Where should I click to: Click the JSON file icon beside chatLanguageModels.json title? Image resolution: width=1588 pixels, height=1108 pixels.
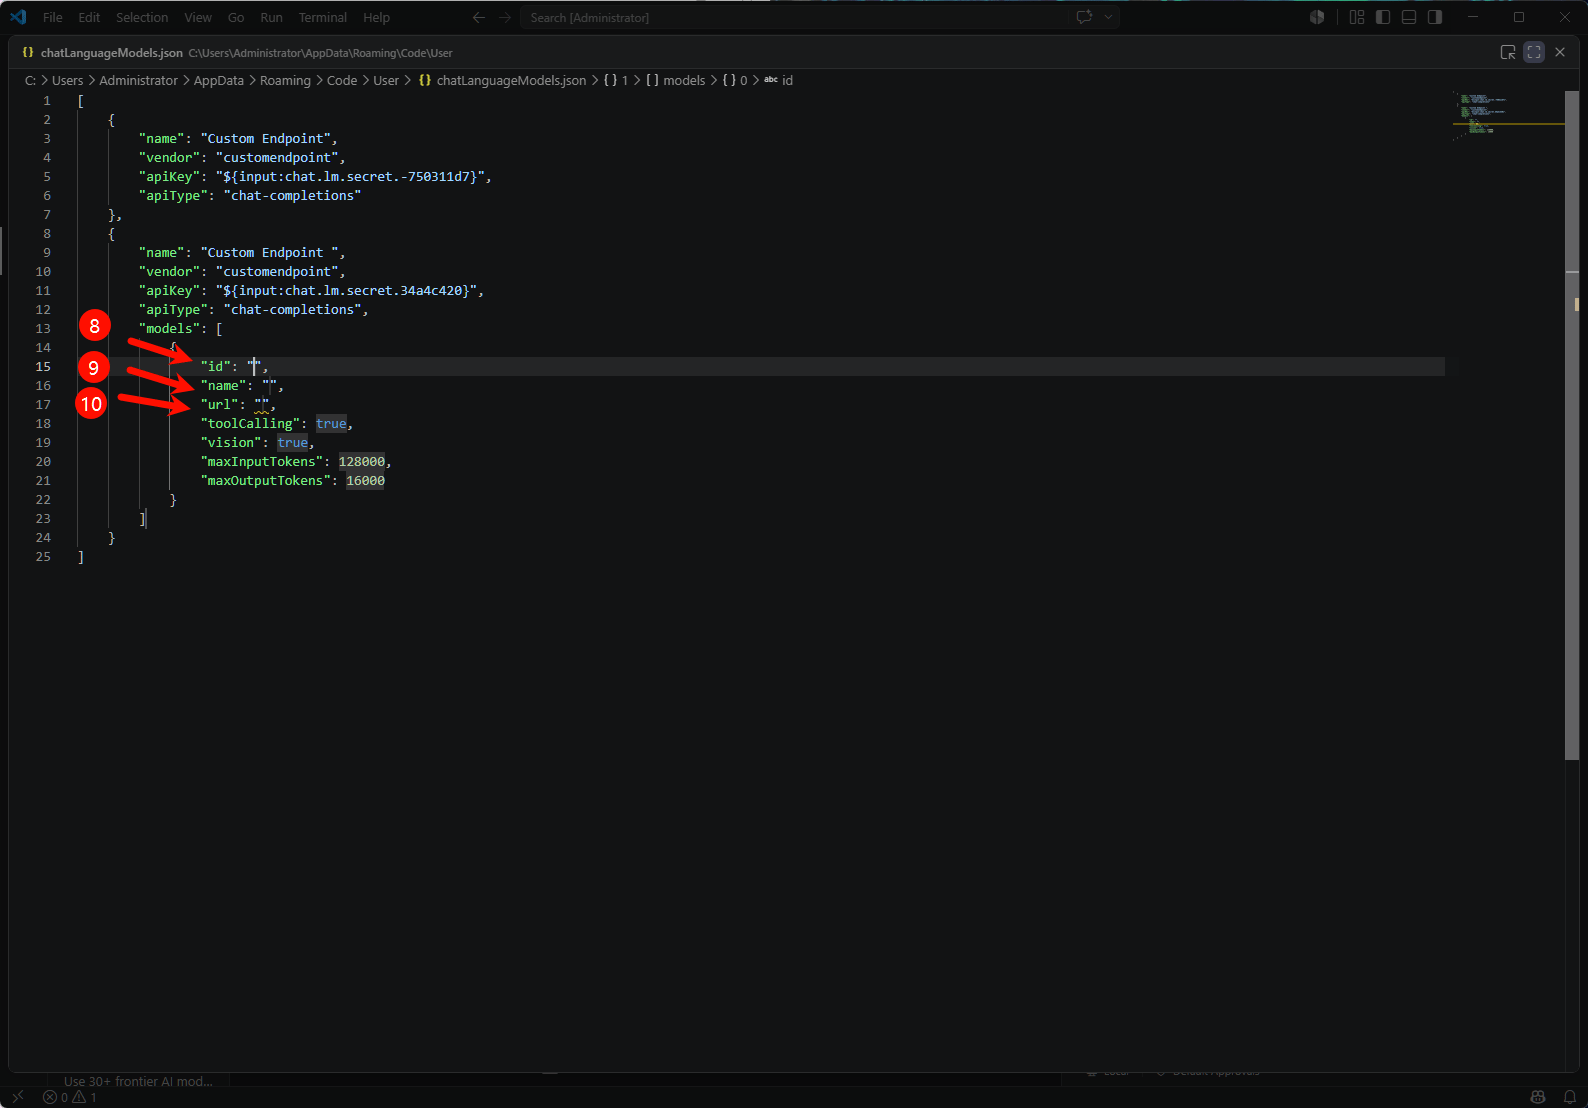coord(28,52)
